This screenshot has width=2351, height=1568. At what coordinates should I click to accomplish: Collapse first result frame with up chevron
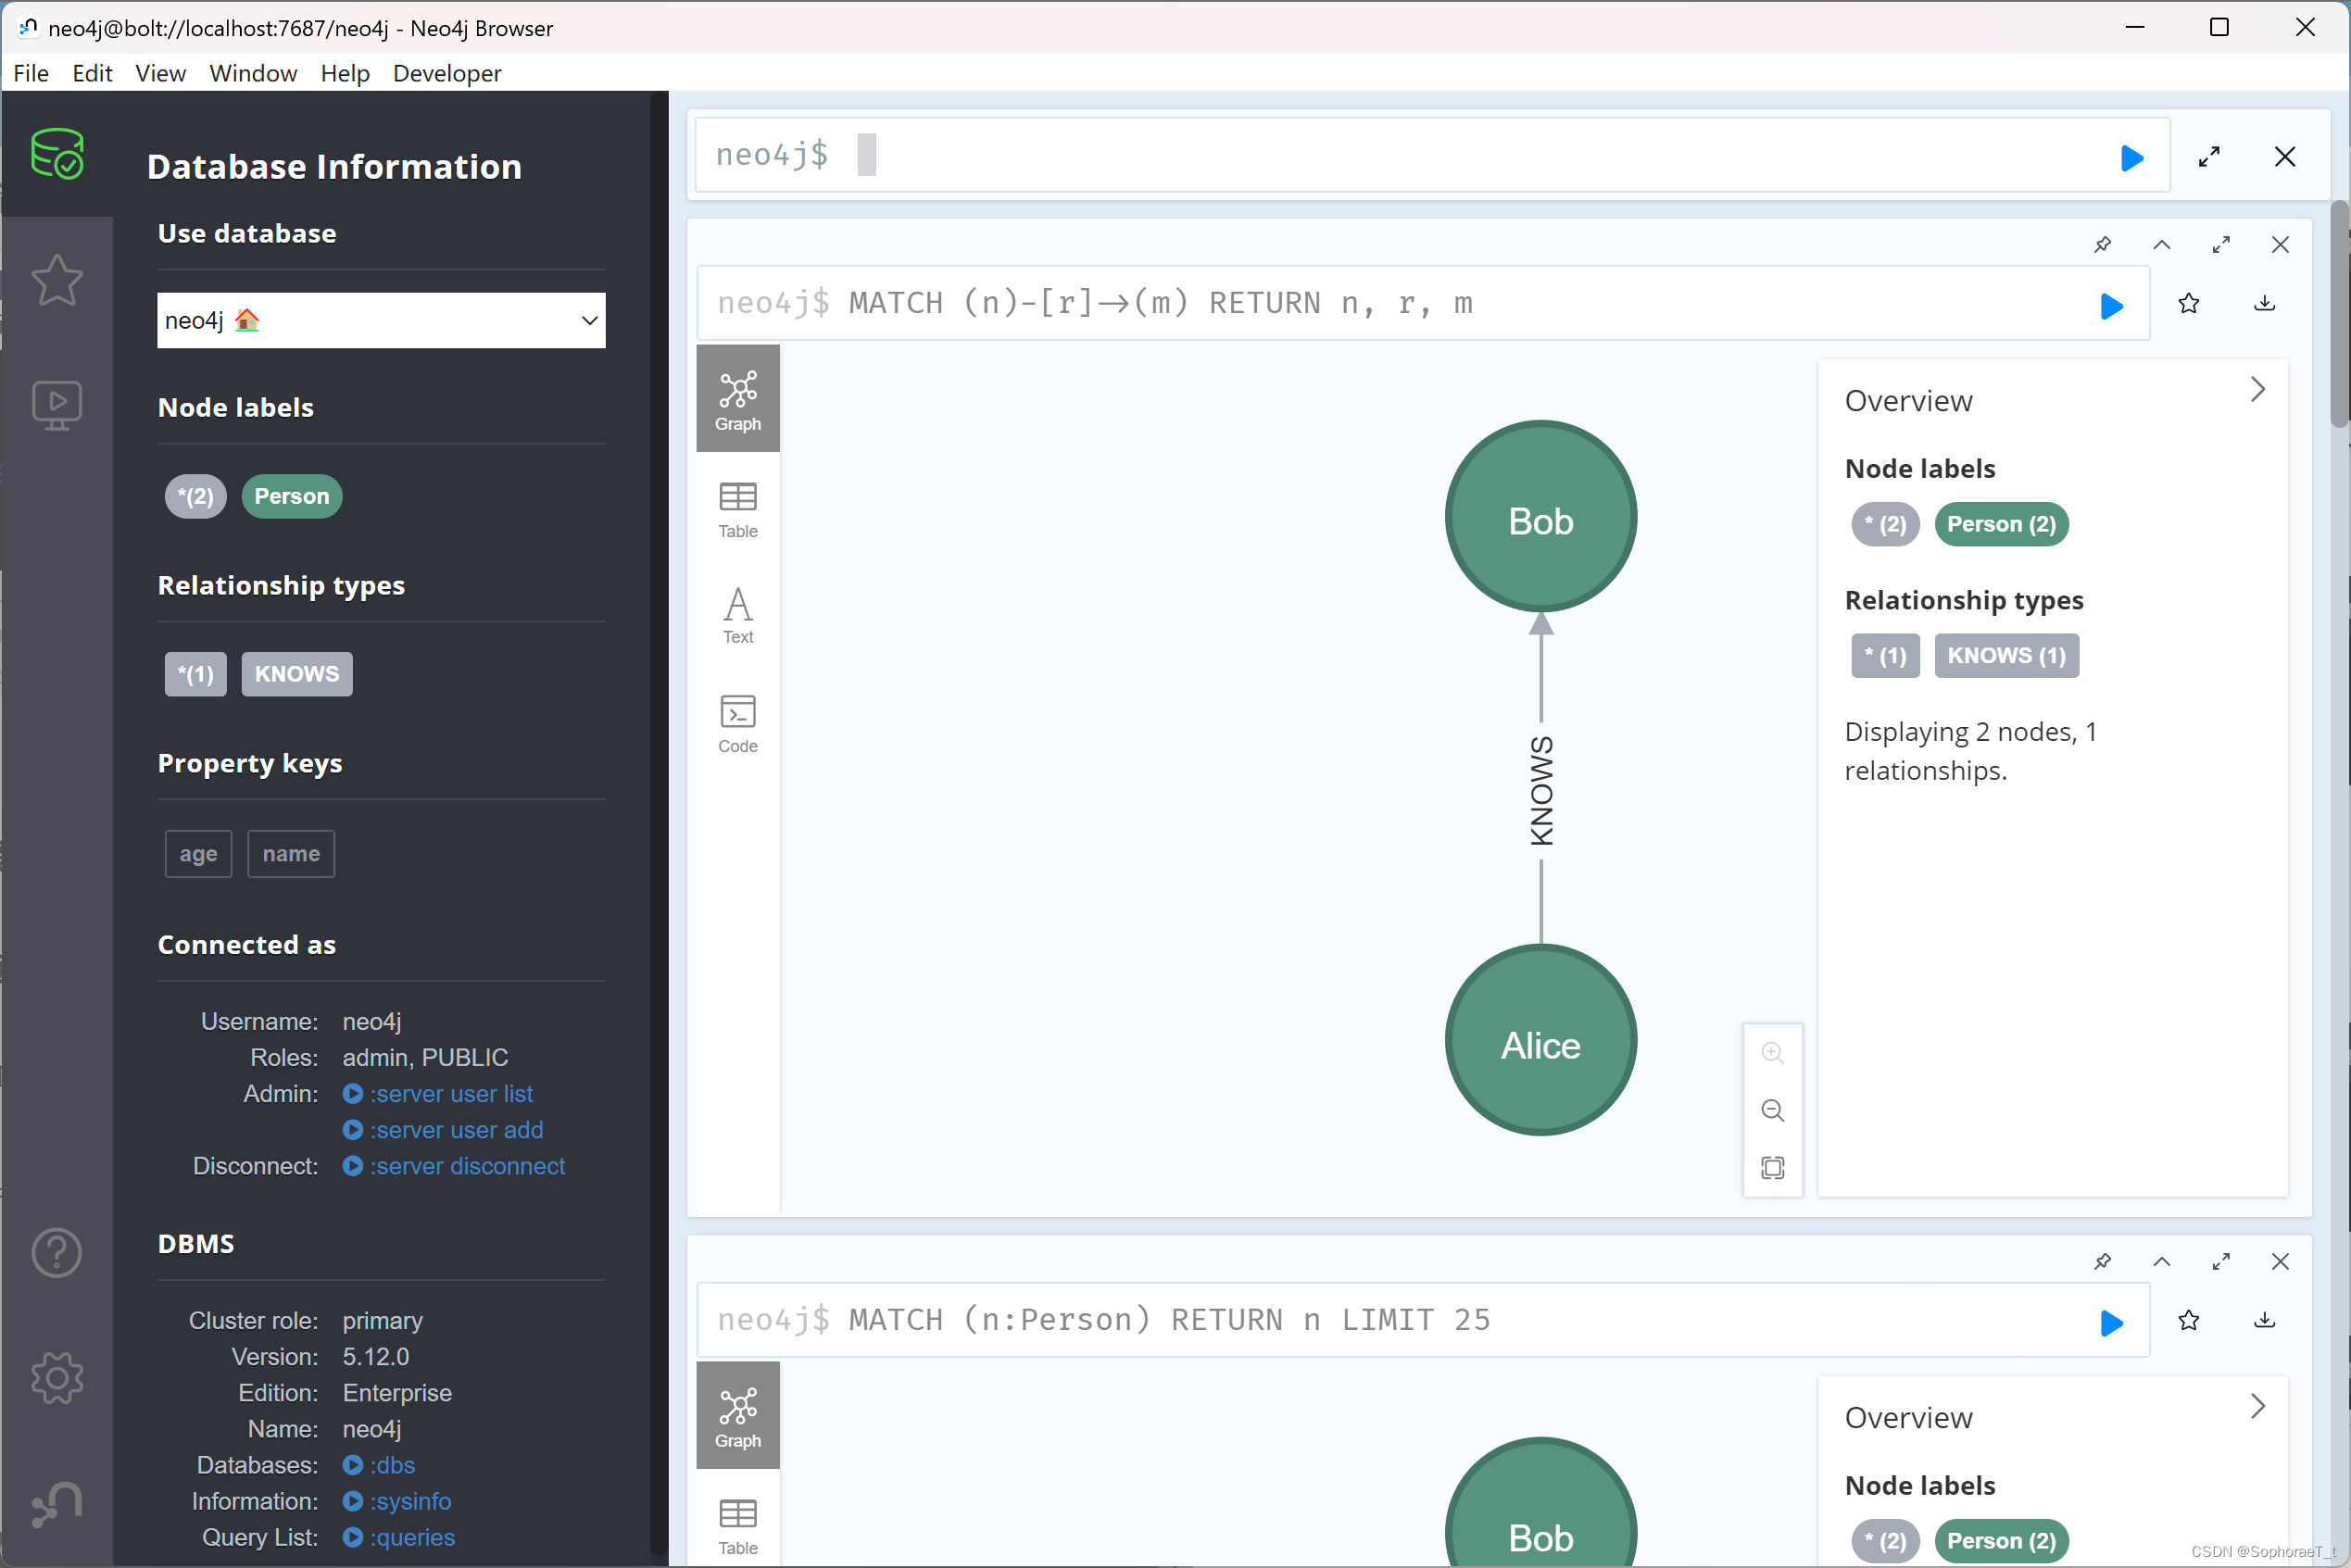coord(2161,245)
